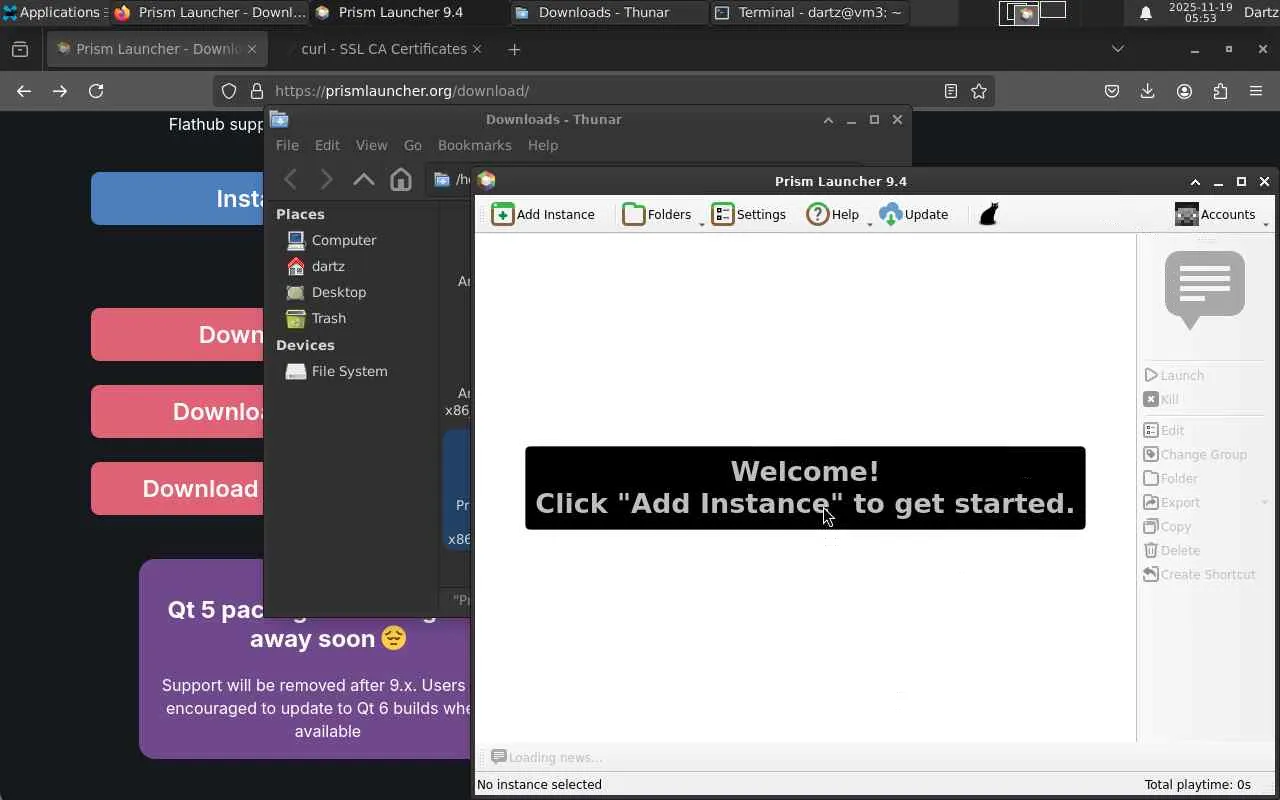Open Thunar's View menu
This screenshot has width=1280, height=800.
371,145
